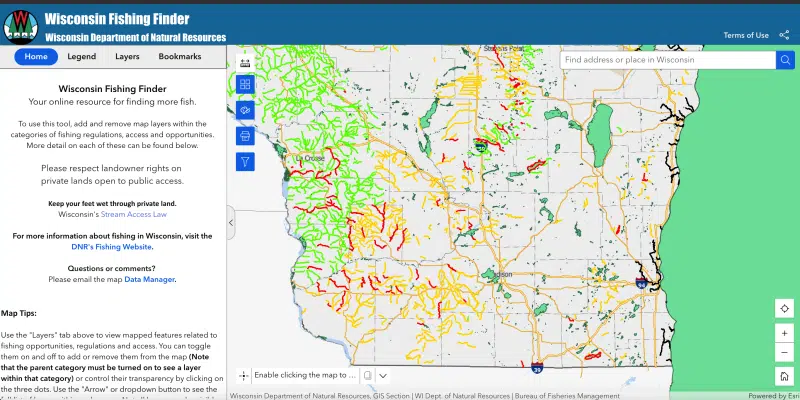The width and height of the screenshot is (800, 400).
Task: Click the Powered by Esri attribution
Action: tap(773, 396)
